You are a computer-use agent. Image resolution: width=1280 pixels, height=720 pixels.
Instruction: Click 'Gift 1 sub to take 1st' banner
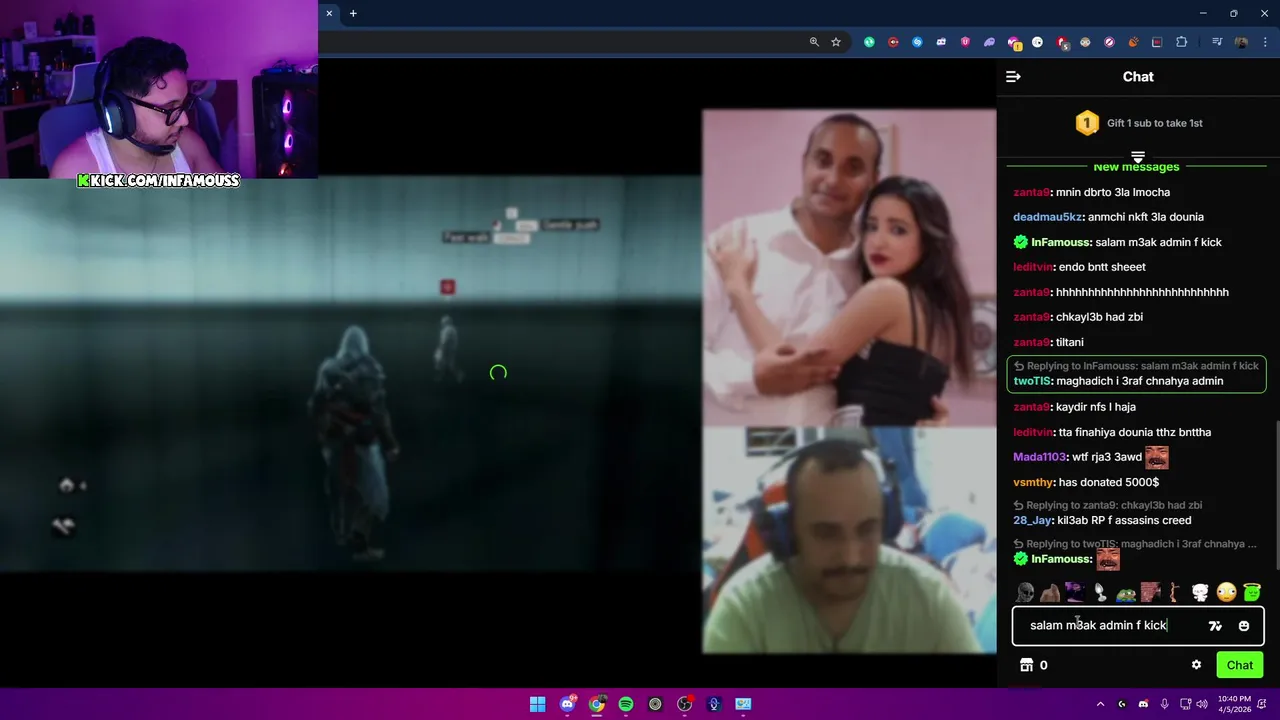tap(1138, 123)
